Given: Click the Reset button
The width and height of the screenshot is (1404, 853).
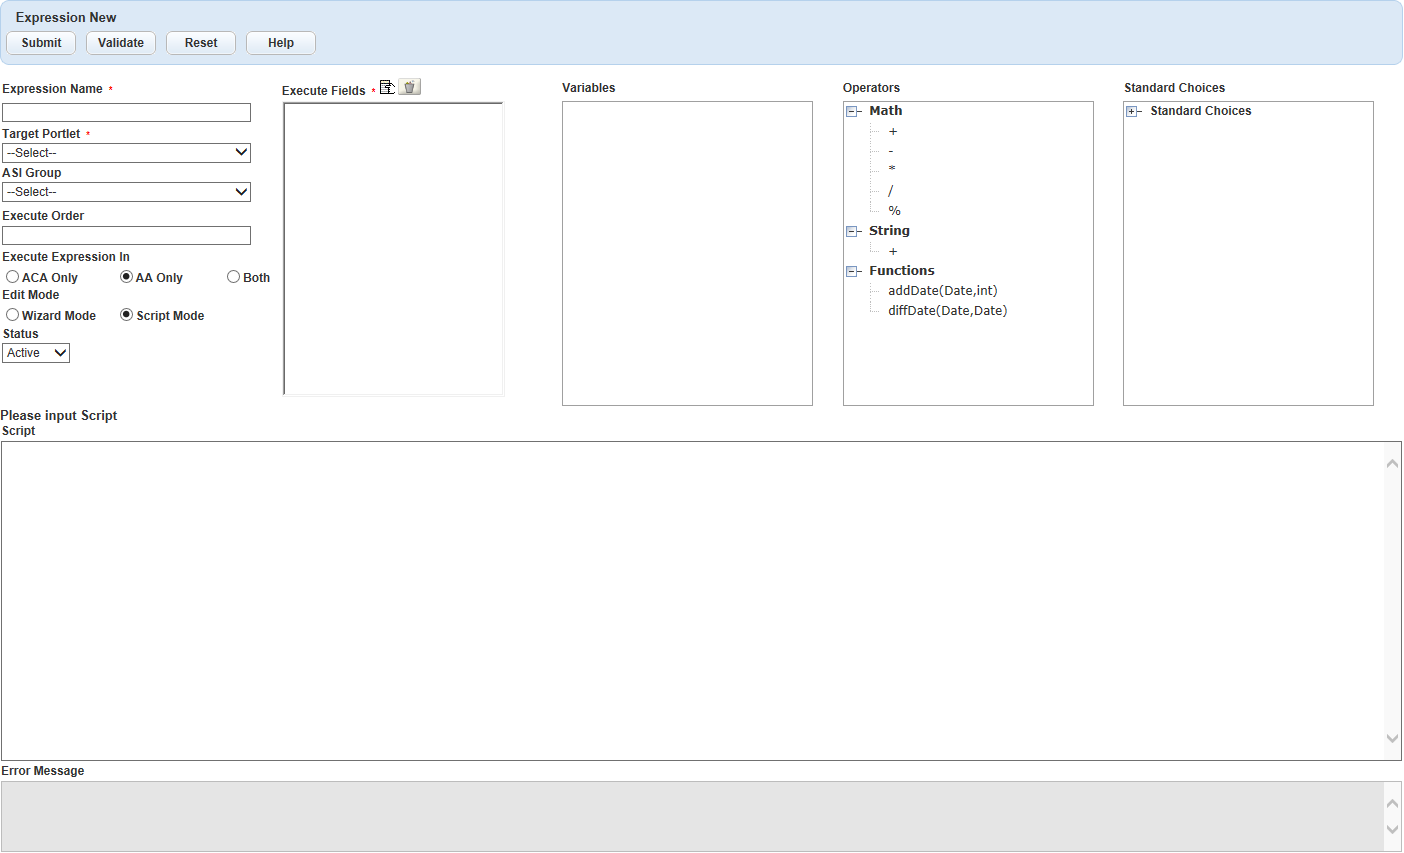Looking at the screenshot, I should (201, 43).
